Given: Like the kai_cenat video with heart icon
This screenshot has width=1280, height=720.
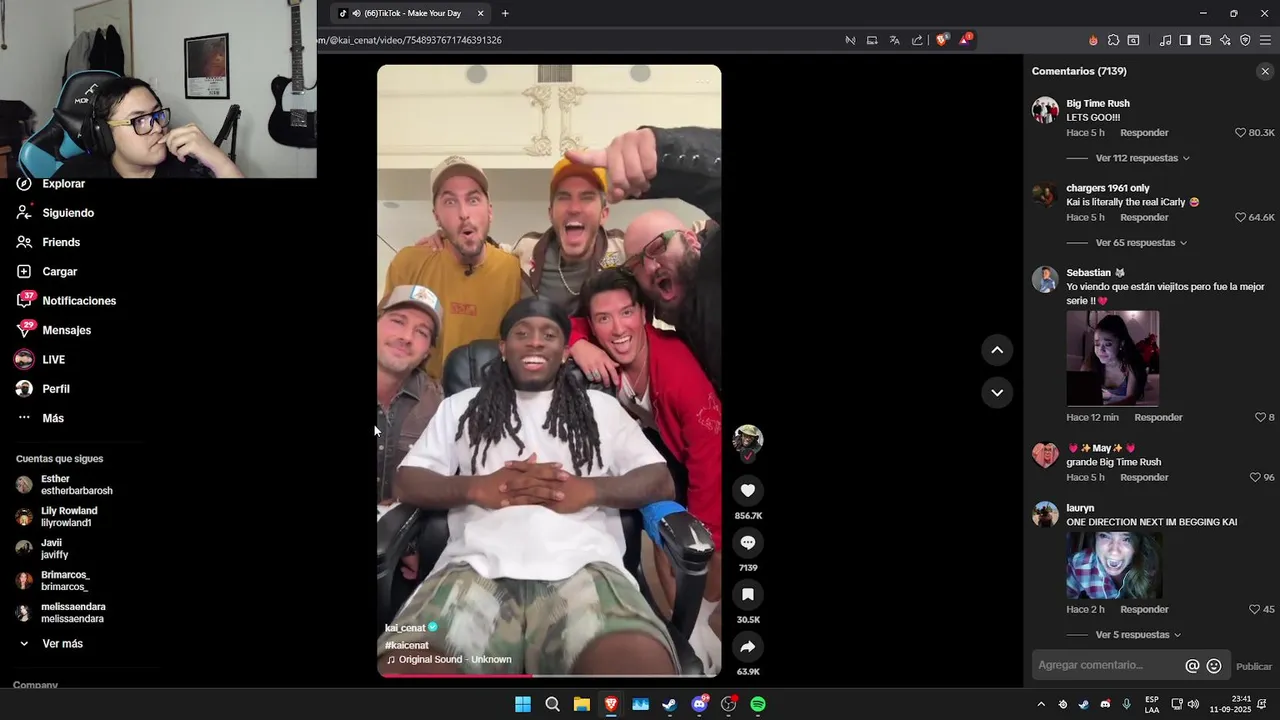Looking at the screenshot, I should tap(748, 490).
